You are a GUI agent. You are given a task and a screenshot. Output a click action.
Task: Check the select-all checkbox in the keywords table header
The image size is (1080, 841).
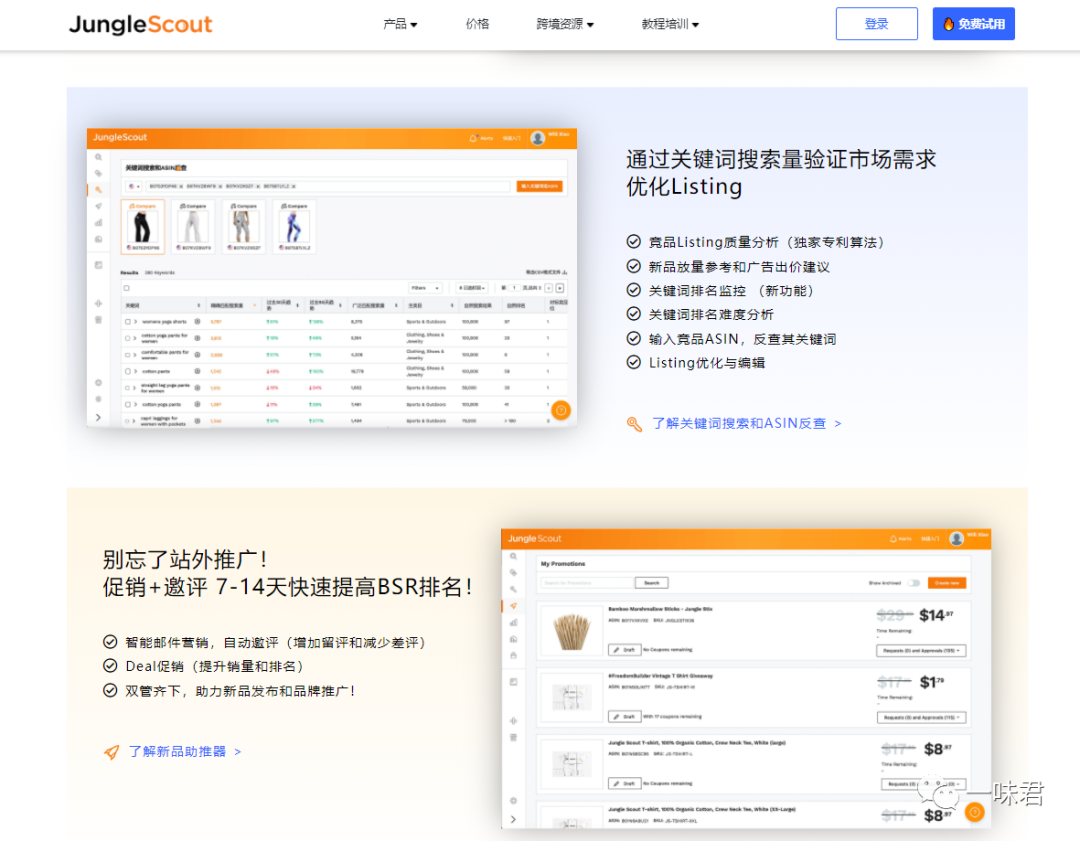pyautogui.click(x=125, y=286)
